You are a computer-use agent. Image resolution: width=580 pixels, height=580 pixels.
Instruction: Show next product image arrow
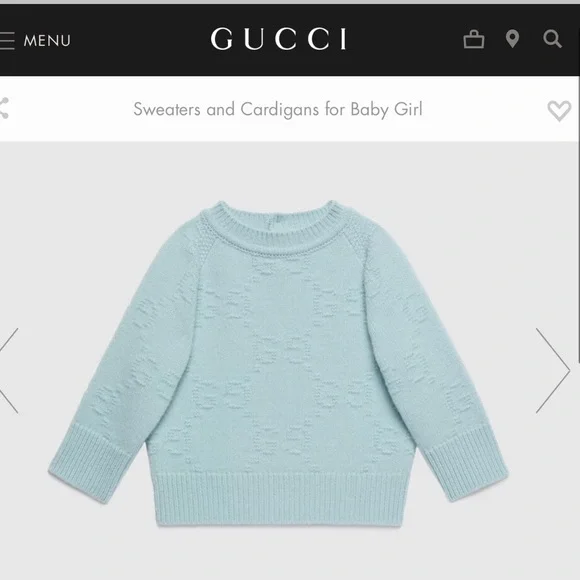pos(553,370)
